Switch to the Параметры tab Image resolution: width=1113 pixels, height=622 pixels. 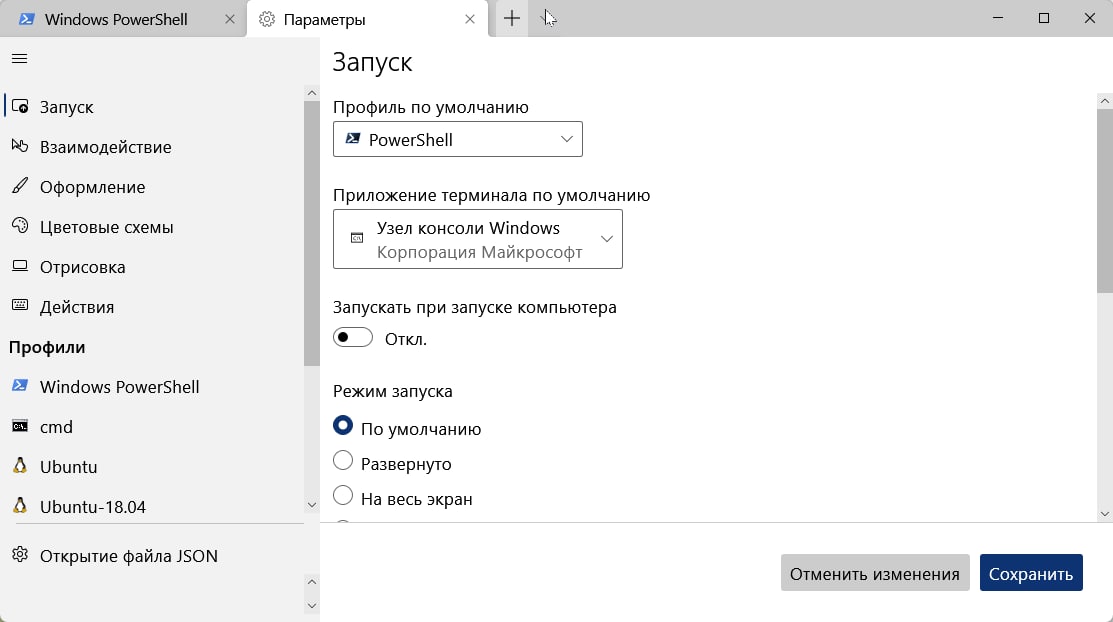(368, 19)
